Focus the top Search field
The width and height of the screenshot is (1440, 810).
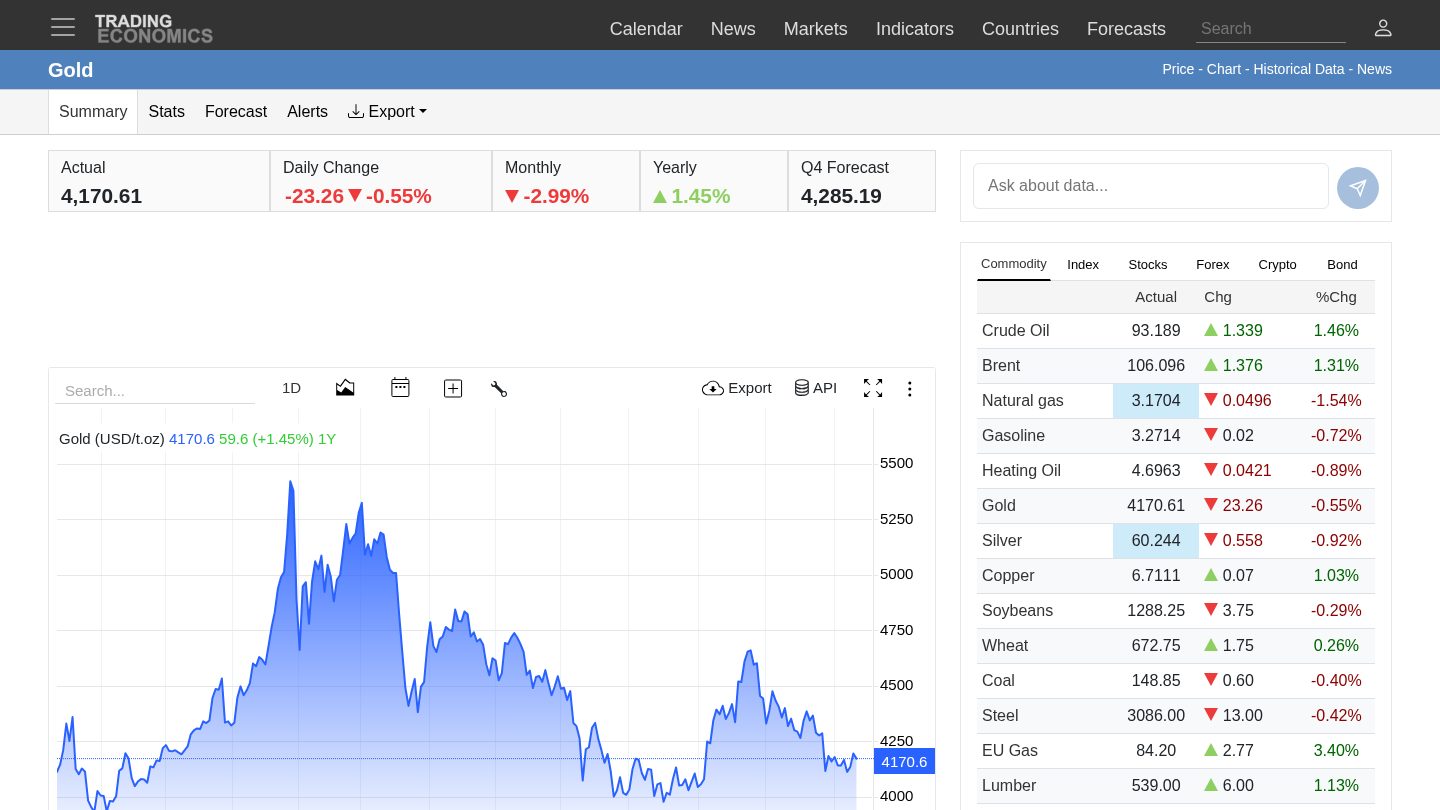pos(1271,29)
